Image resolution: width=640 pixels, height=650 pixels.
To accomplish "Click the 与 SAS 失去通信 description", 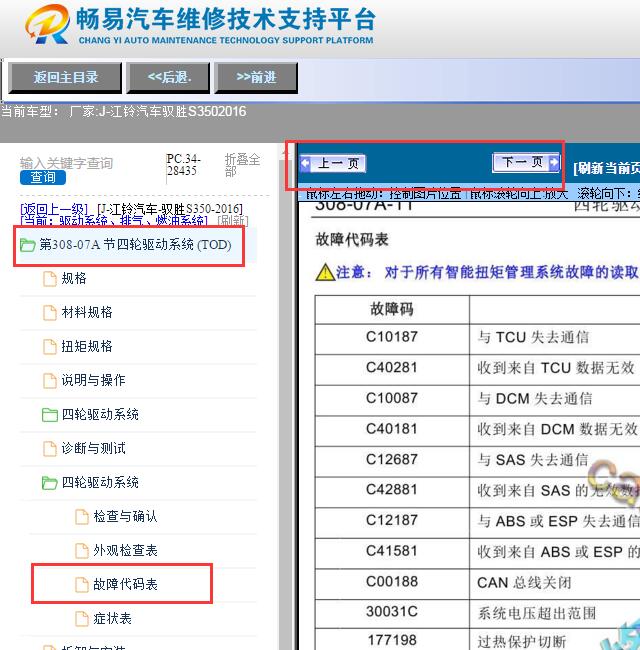I will [x=533, y=460].
